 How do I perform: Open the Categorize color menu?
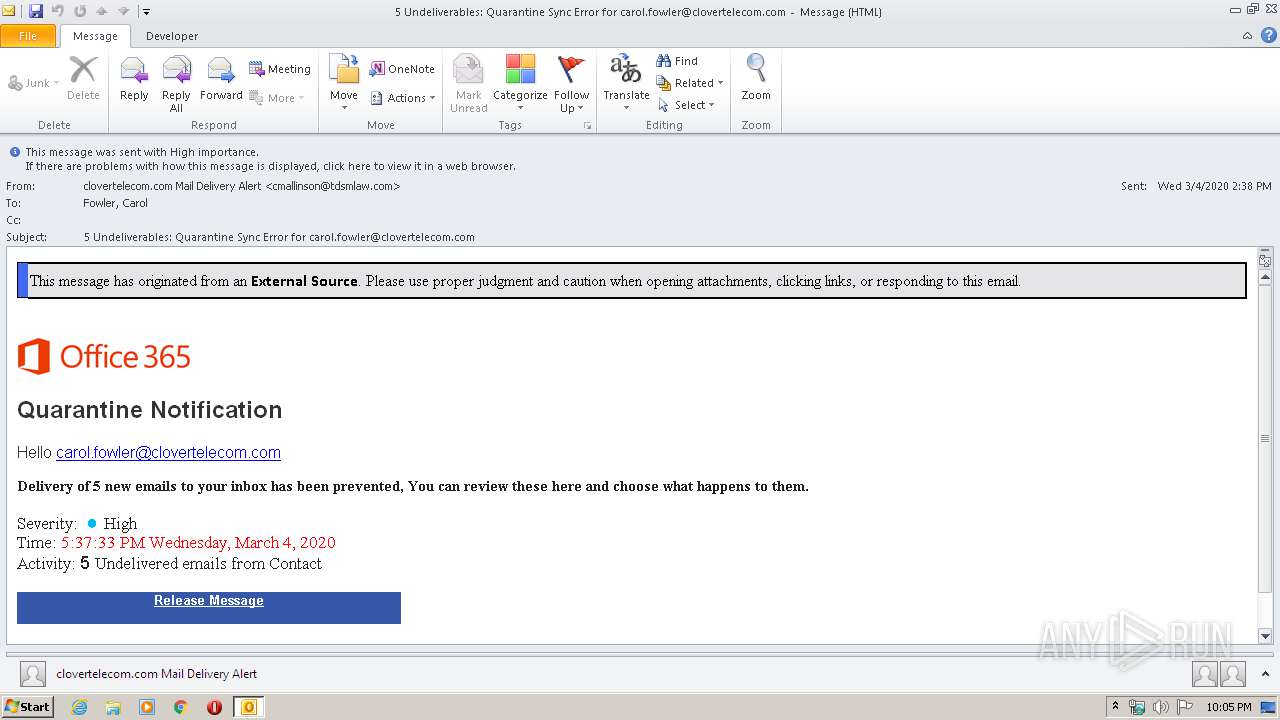click(x=520, y=84)
